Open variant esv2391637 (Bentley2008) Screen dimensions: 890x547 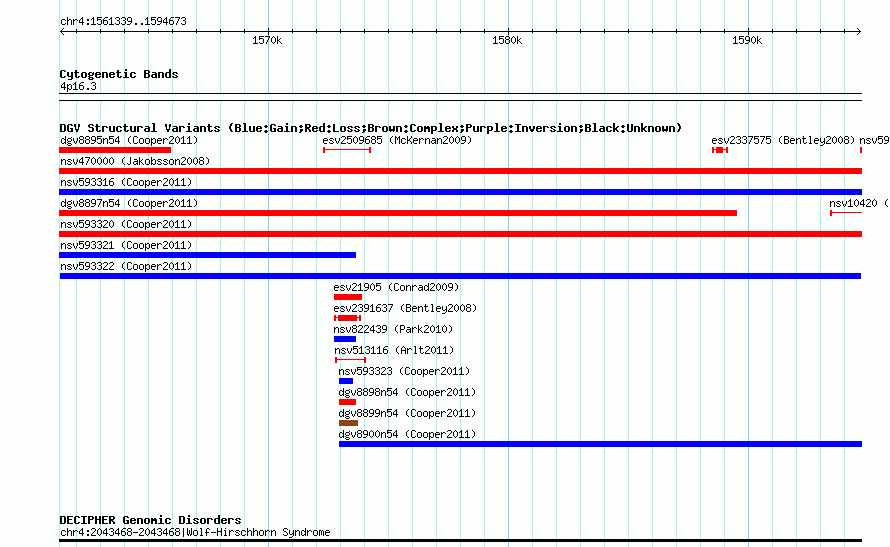click(405, 308)
